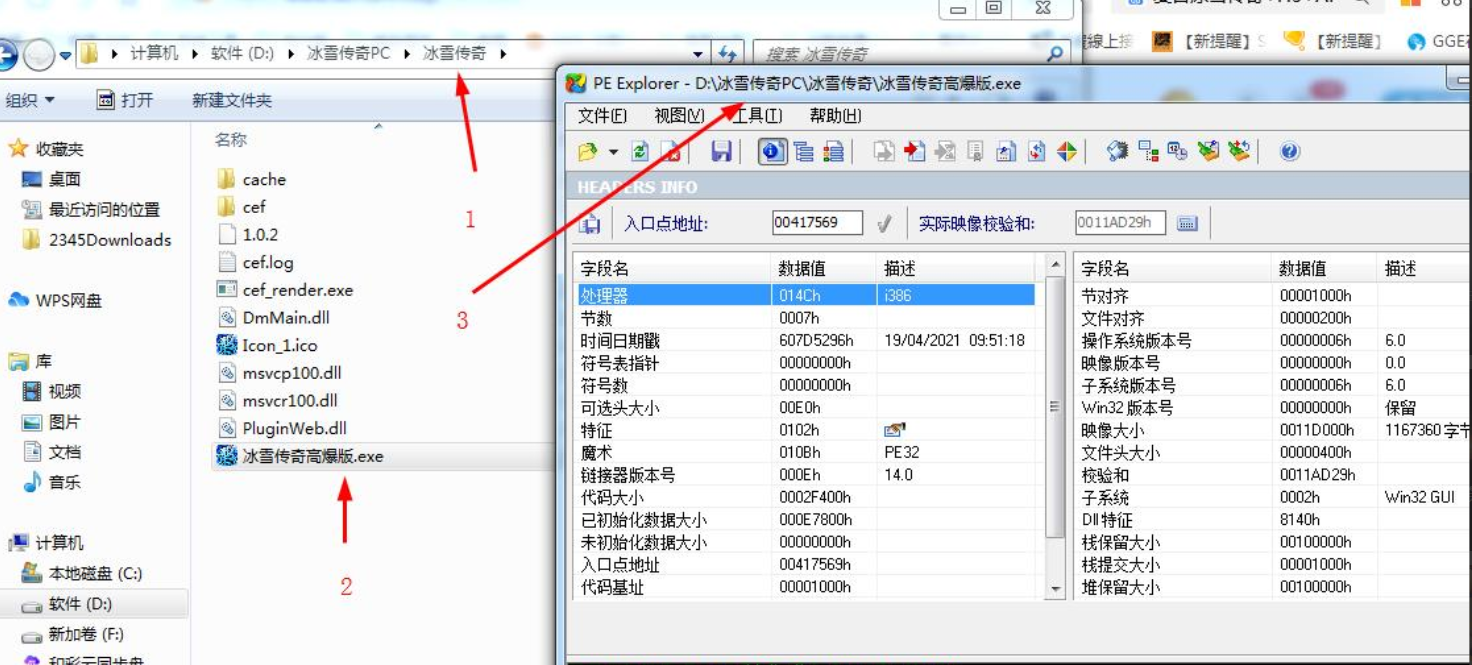
Task: Open the dropdown arrow beside open-file icon
Action: [x=613, y=152]
